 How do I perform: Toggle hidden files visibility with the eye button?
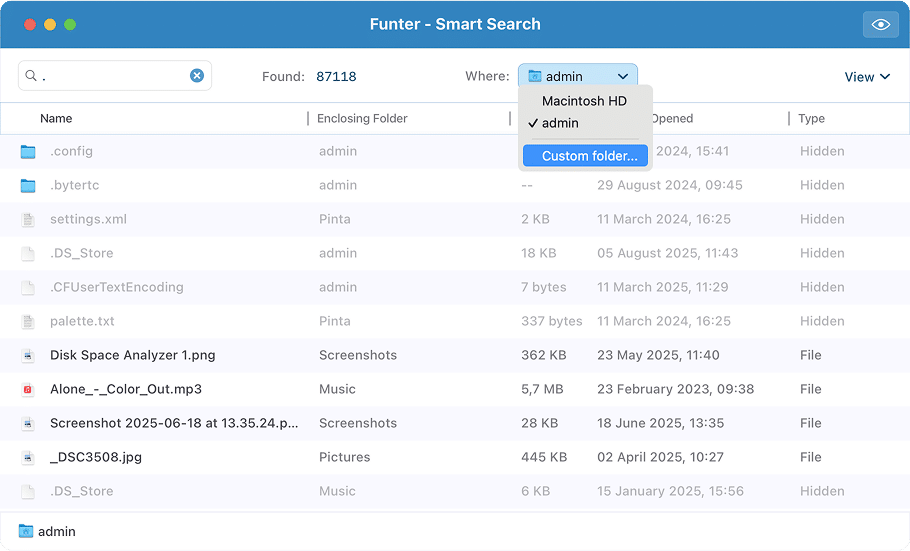[x=880, y=24]
